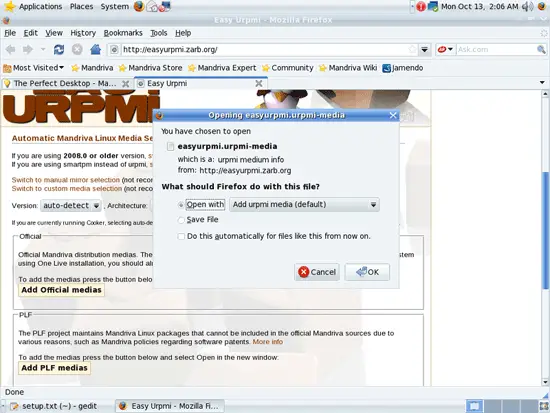Click the Jamendo bookmark icon
Screen dimensions: 550x413
(387, 68)
